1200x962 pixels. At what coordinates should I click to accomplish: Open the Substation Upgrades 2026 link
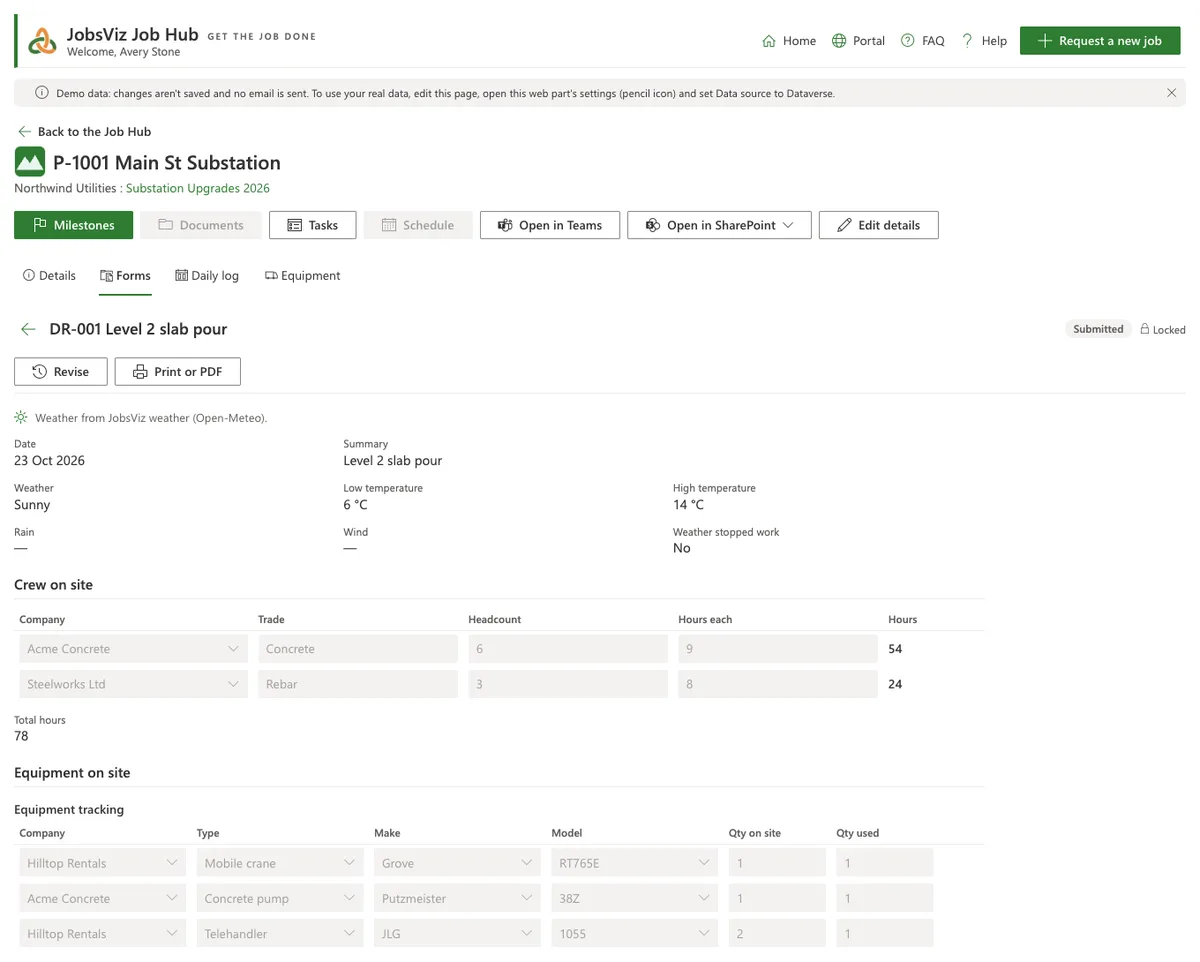click(x=198, y=188)
